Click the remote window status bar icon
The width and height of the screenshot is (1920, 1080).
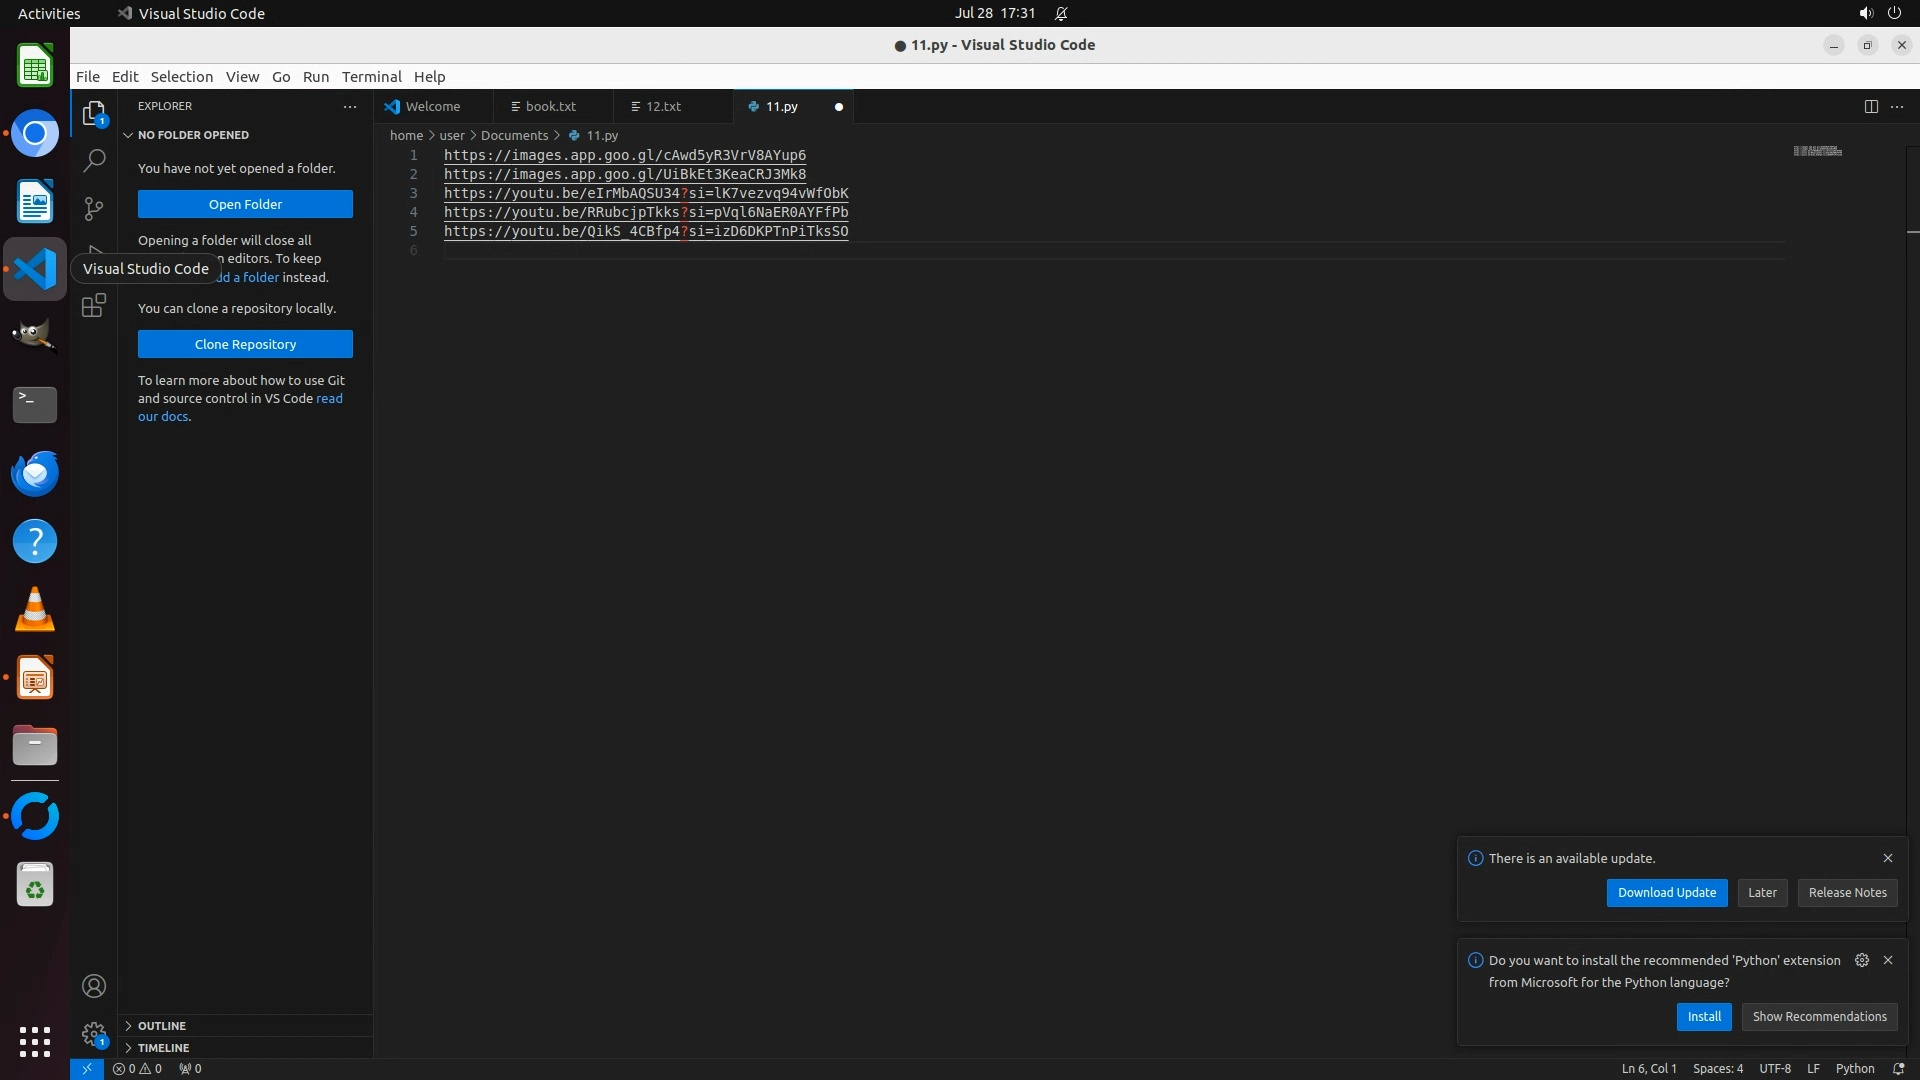tap(87, 1068)
